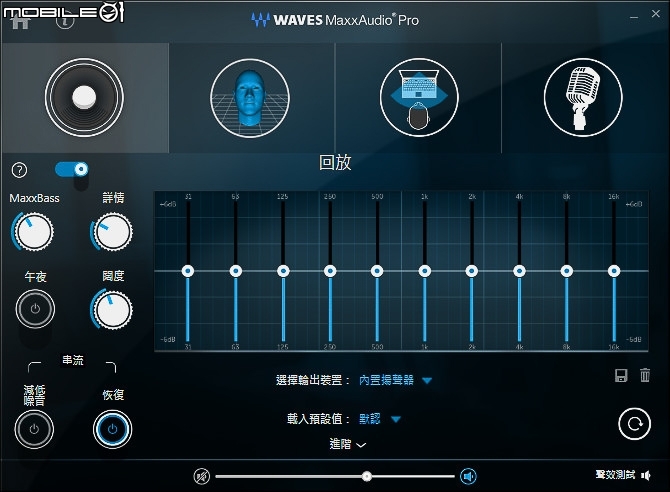Screen dimensions: 670x492
Task: Click the info icon in the title bar
Action: click(65, 20)
